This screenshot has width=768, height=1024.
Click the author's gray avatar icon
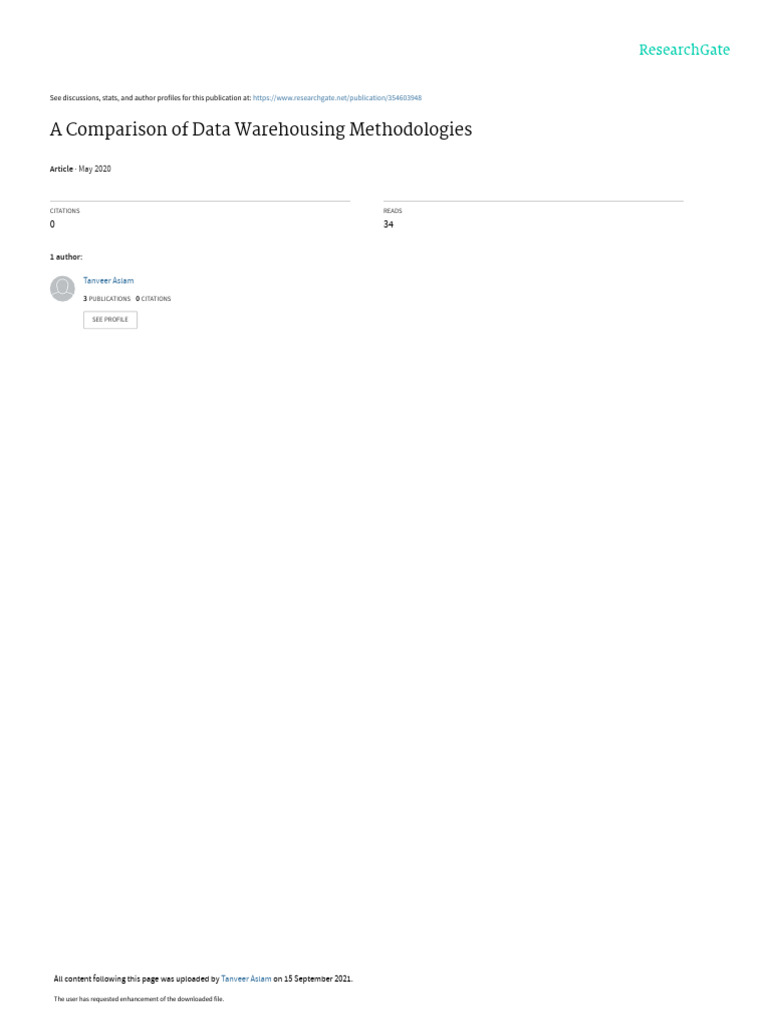pos(63,289)
